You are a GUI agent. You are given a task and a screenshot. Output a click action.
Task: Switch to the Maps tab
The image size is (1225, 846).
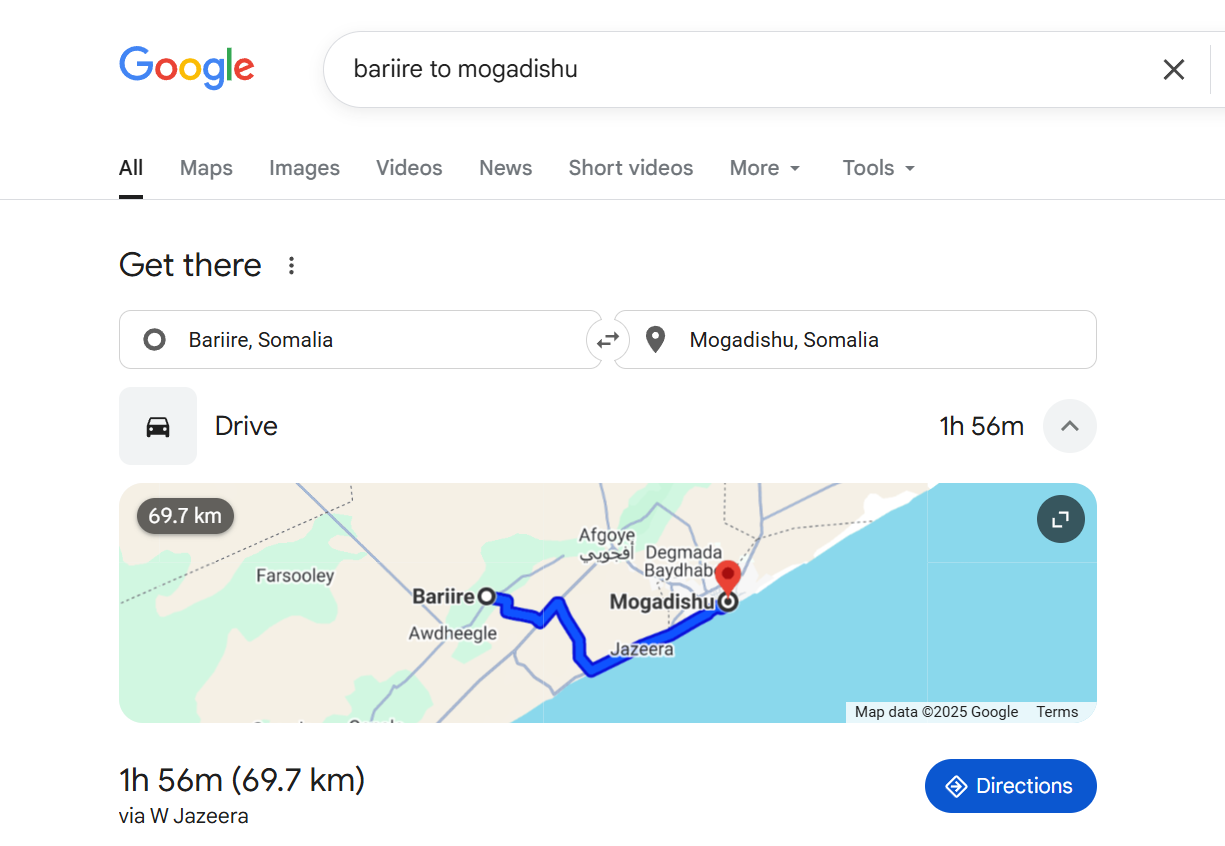pos(205,168)
